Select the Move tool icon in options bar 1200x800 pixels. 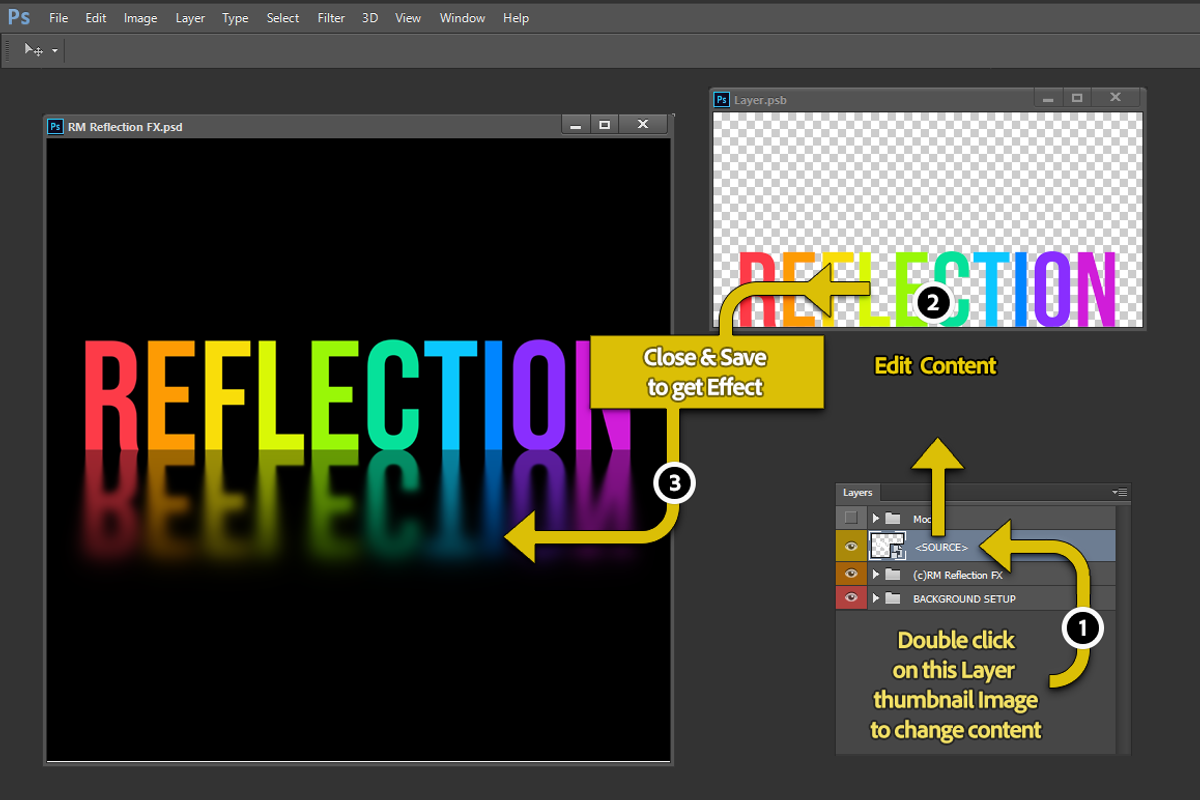33,49
